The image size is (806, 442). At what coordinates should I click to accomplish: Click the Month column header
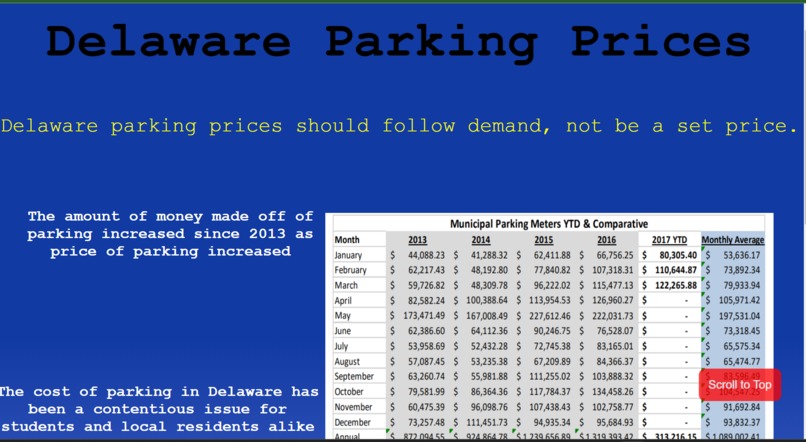click(347, 240)
